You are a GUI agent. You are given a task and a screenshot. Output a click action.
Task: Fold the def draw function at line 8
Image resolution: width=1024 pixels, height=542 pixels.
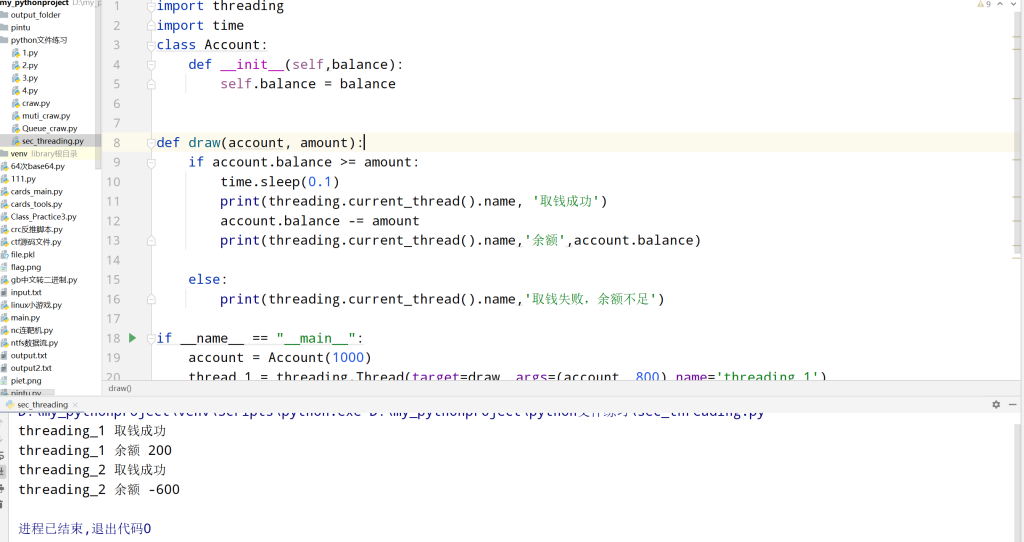[x=151, y=143]
